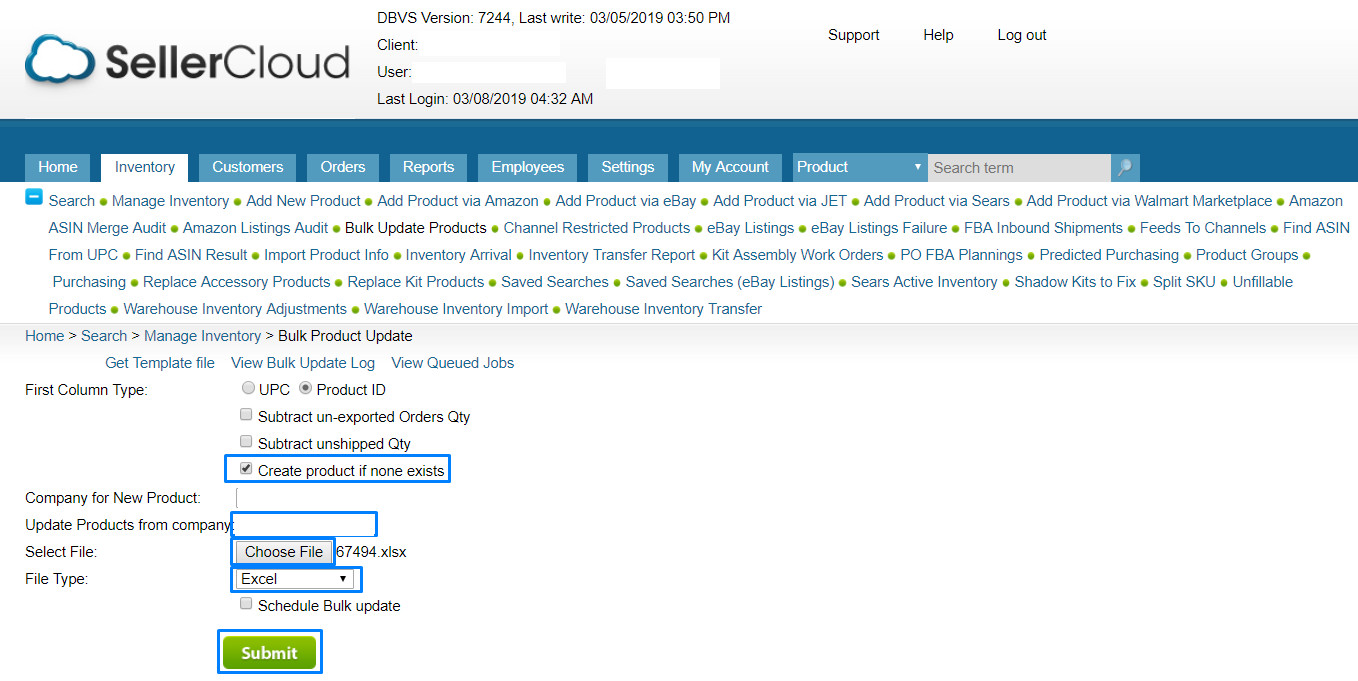The width and height of the screenshot is (1358, 681).
Task: Open View Queued Jobs link
Action: (453, 363)
